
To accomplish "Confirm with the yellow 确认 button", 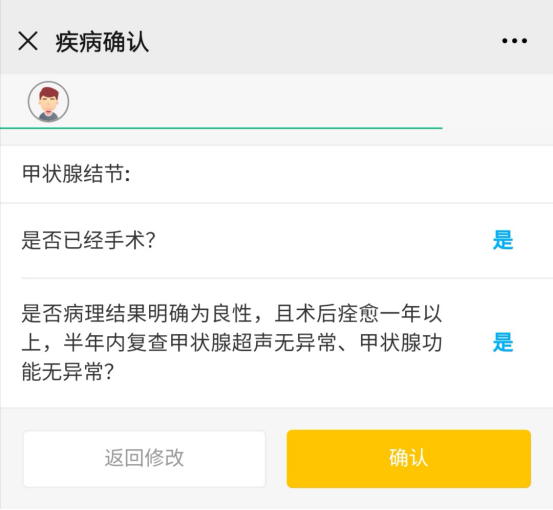I will 409,459.
